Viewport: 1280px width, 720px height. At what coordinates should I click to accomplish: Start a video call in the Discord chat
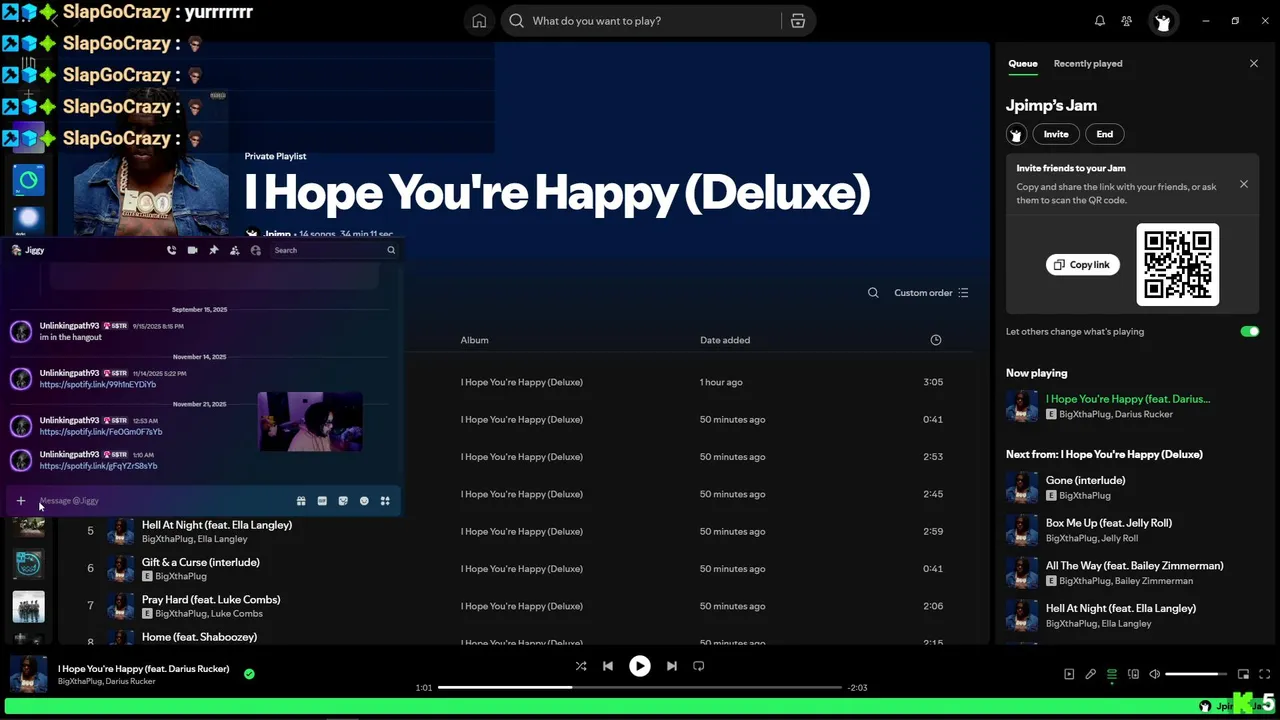tap(192, 250)
